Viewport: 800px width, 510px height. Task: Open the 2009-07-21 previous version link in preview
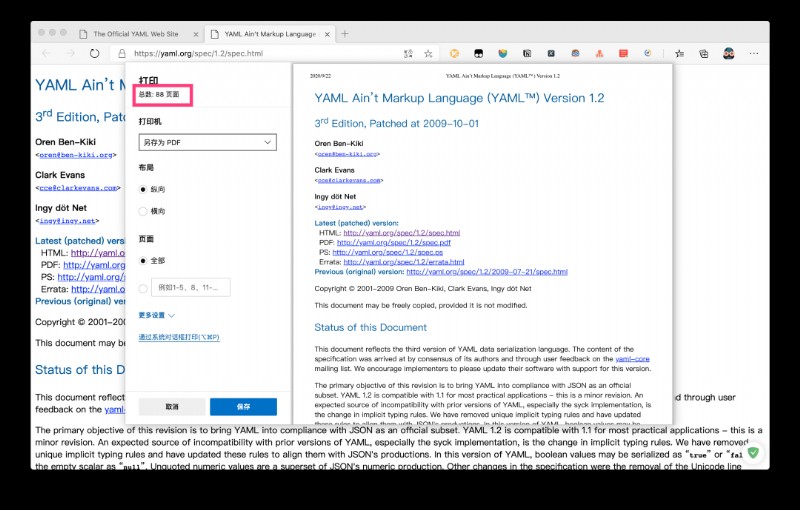pos(487,272)
